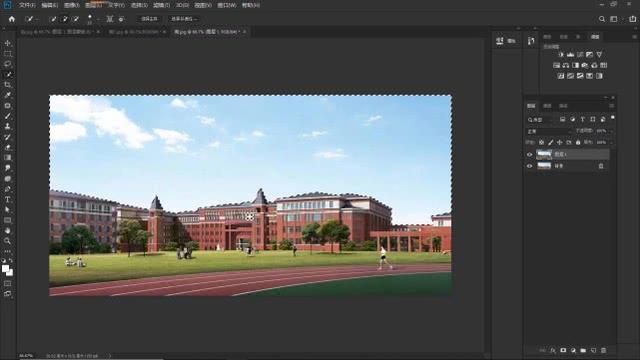Select the Zoom magnifier tool in toolbar

point(7,241)
